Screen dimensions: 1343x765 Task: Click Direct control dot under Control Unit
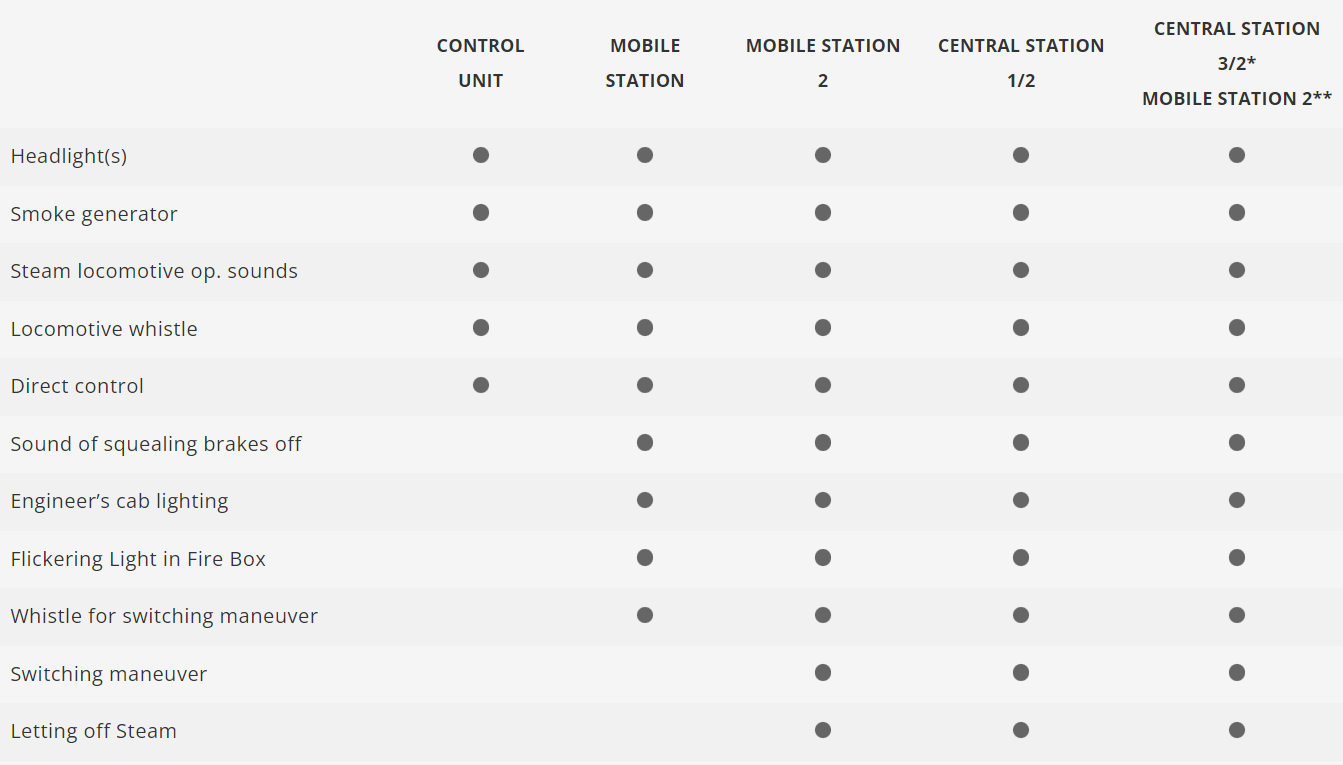pos(481,385)
